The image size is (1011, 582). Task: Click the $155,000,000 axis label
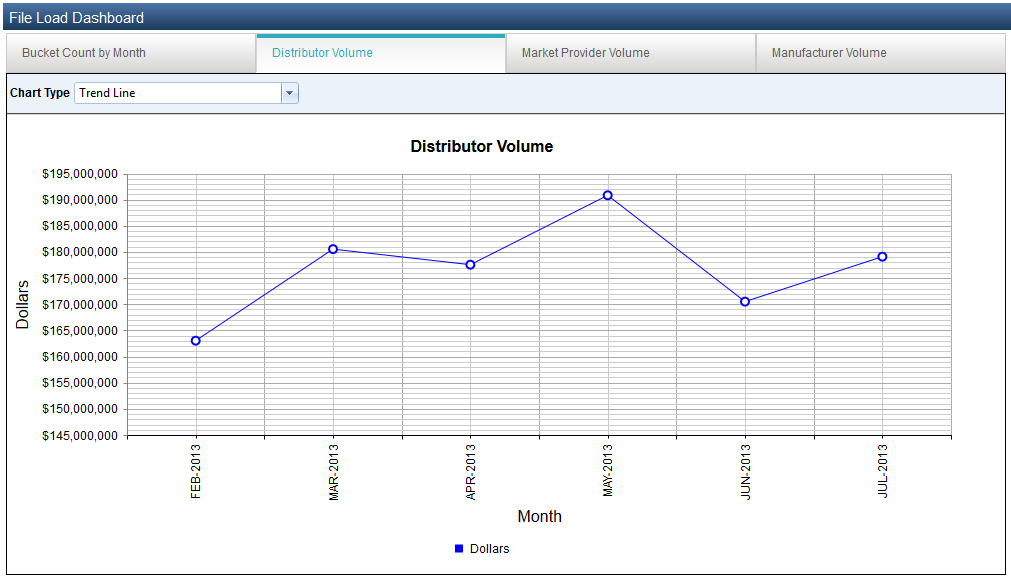tap(80, 383)
